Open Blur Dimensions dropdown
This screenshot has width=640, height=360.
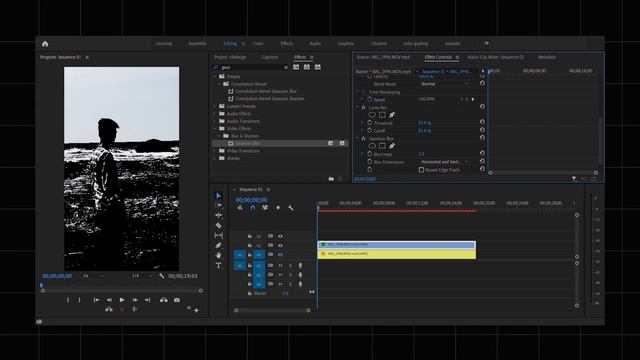click(x=444, y=162)
